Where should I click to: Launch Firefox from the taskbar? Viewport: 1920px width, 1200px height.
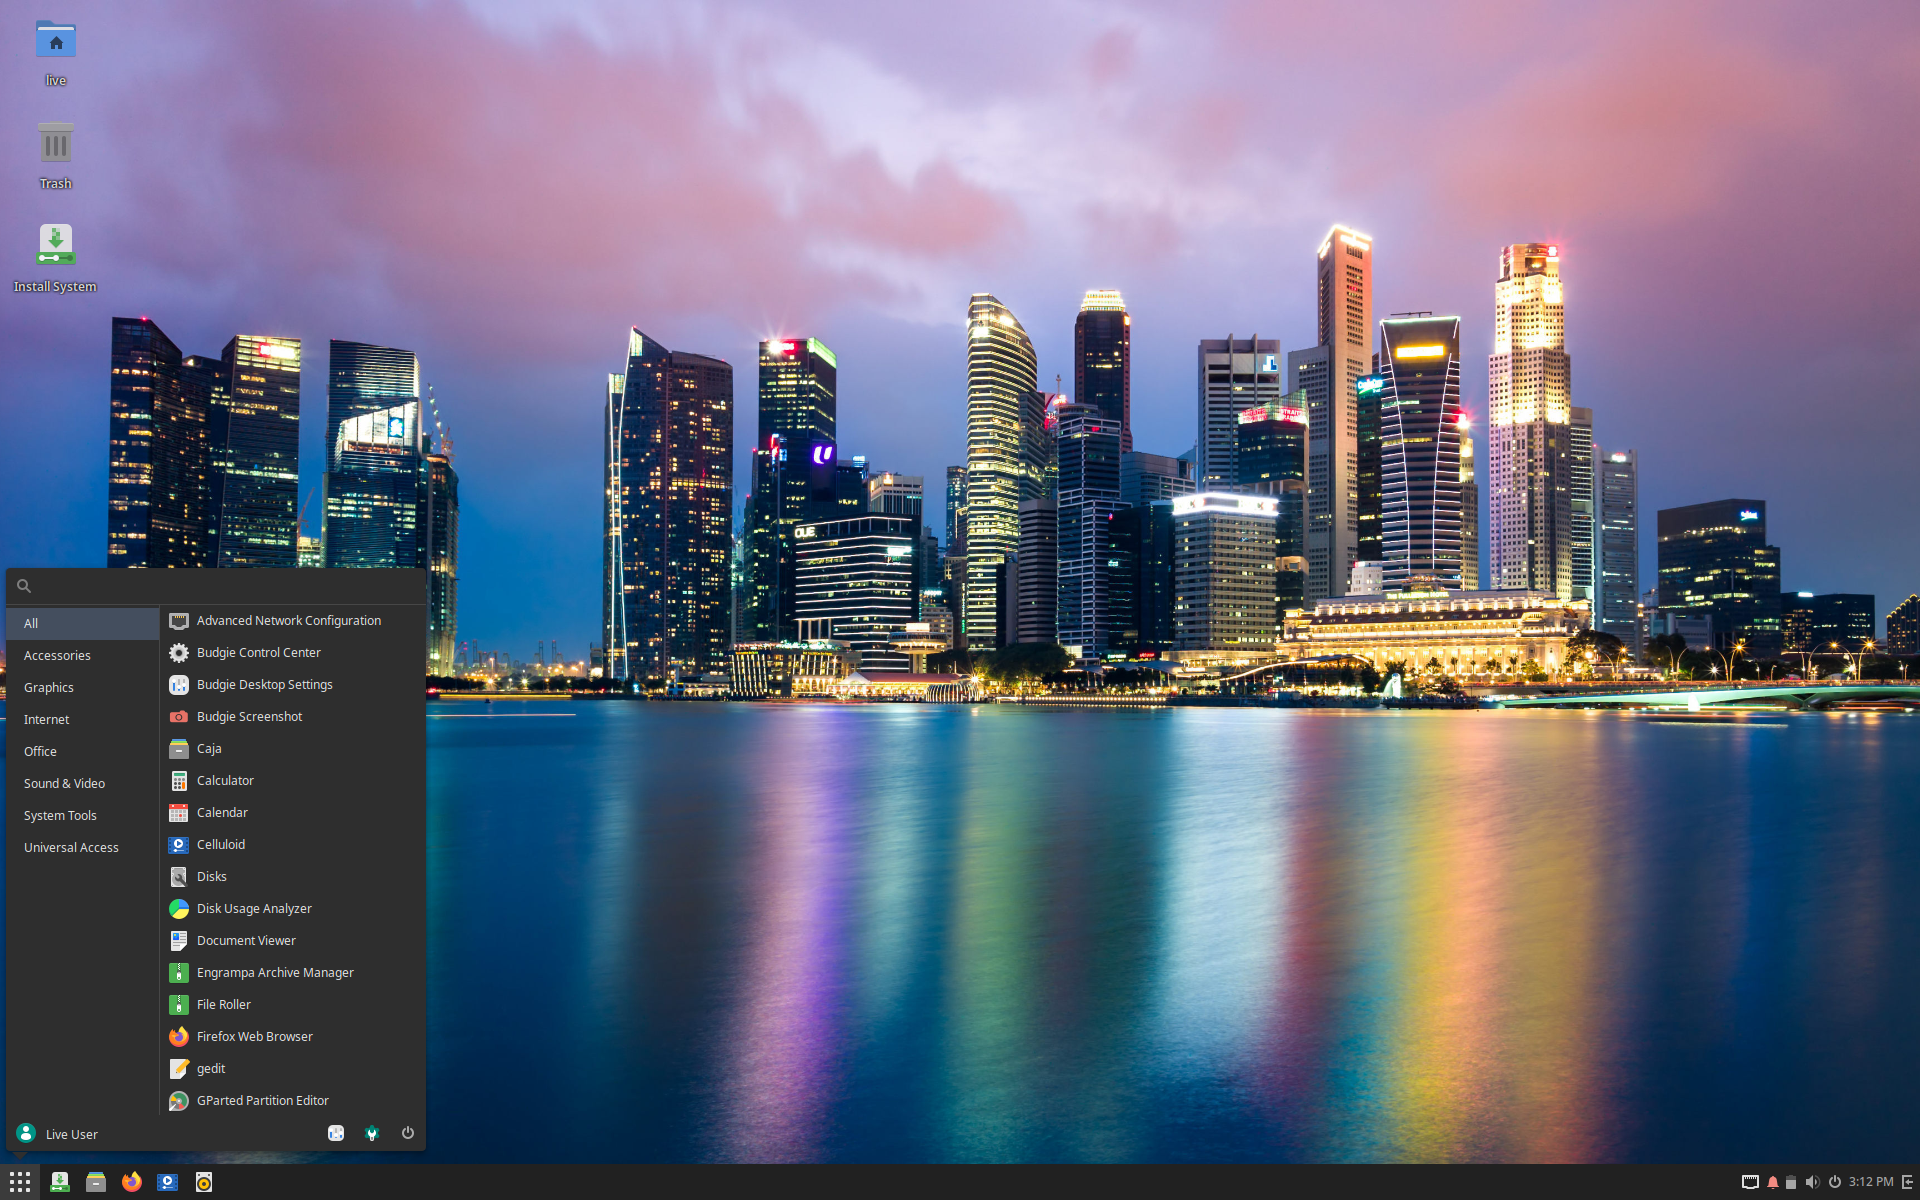(132, 1182)
